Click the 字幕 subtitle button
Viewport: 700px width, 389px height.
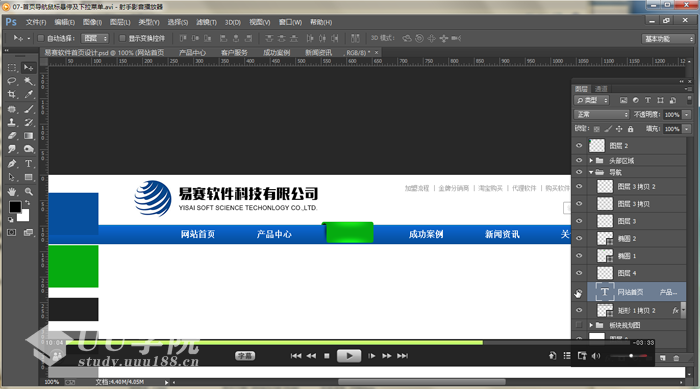tap(245, 356)
